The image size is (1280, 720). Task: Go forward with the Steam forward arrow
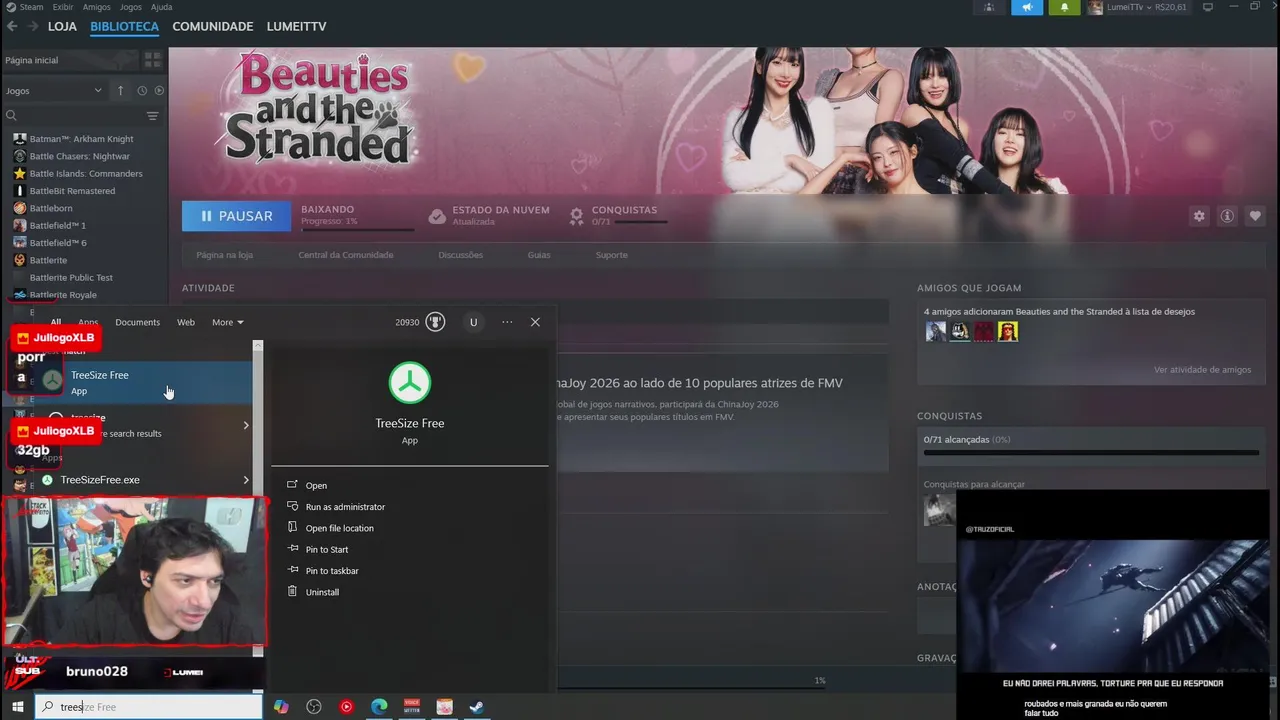(32, 26)
